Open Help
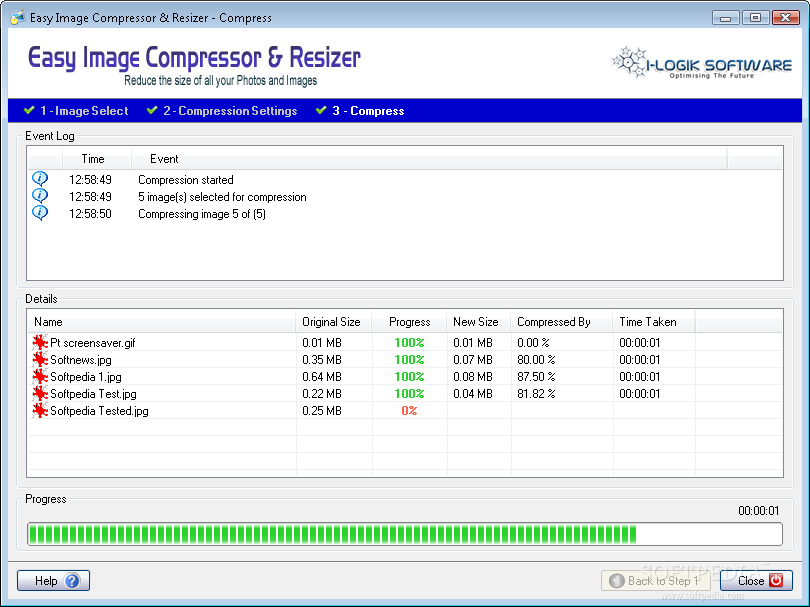 (x=54, y=581)
